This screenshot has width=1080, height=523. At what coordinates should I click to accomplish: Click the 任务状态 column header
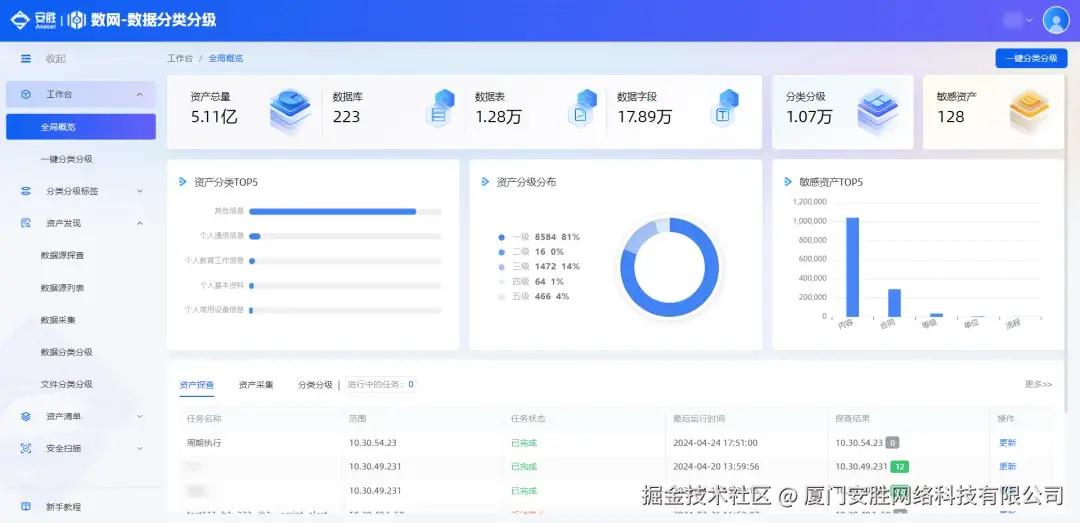(x=528, y=418)
